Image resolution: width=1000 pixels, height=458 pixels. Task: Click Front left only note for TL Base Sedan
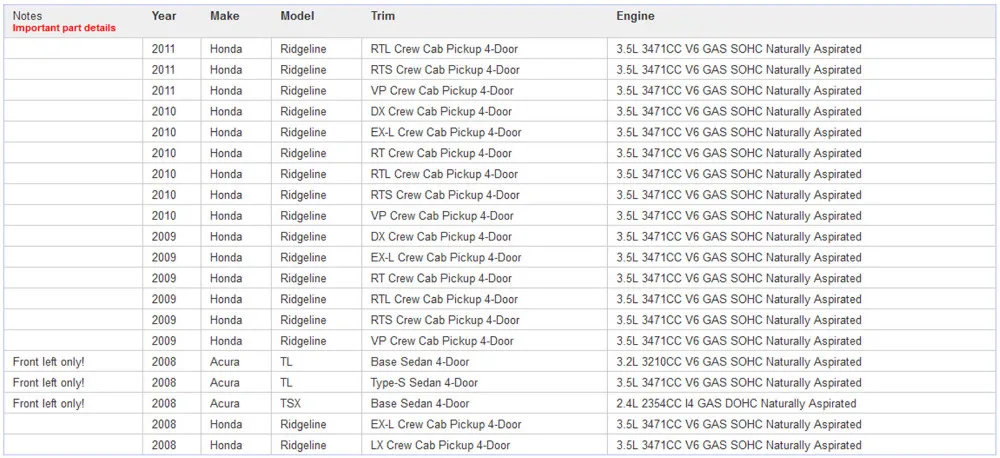[48, 362]
